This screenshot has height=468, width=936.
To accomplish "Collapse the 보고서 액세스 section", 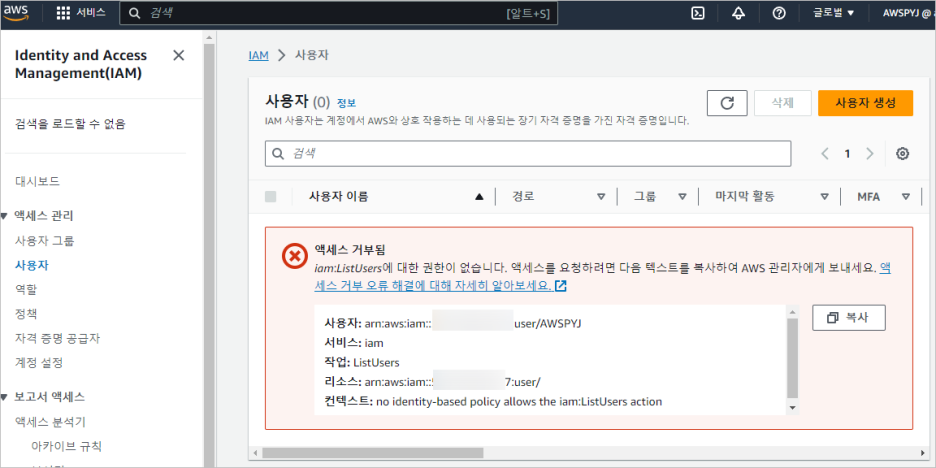I will tap(4, 397).
